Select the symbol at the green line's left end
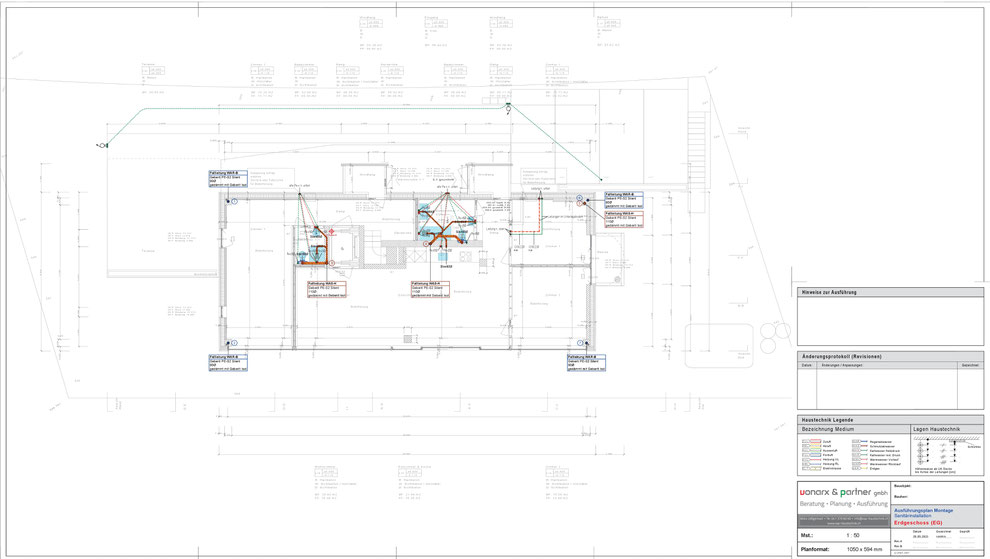The height and width of the screenshot is (559, 990). pos(102,145)
